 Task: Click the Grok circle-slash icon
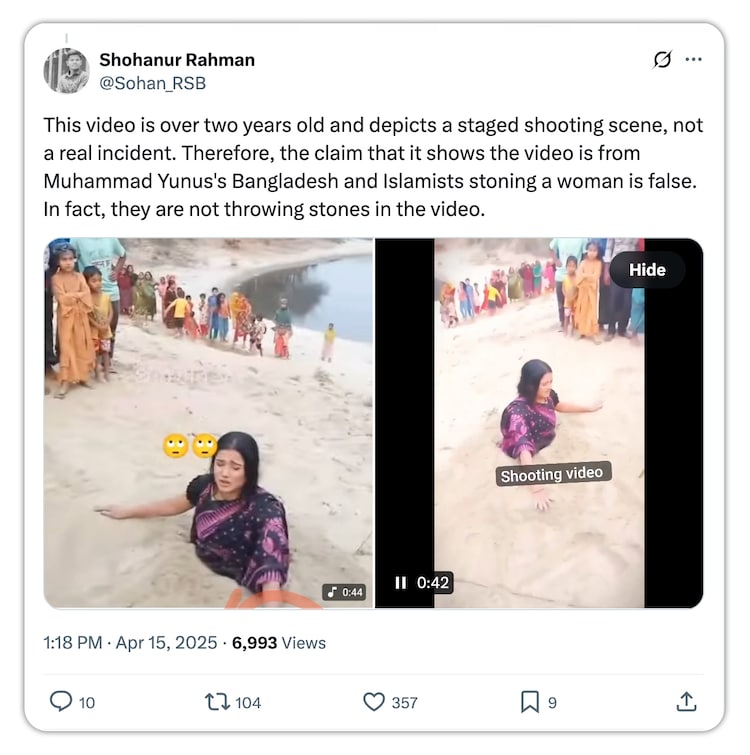click(x=662, y=60)
